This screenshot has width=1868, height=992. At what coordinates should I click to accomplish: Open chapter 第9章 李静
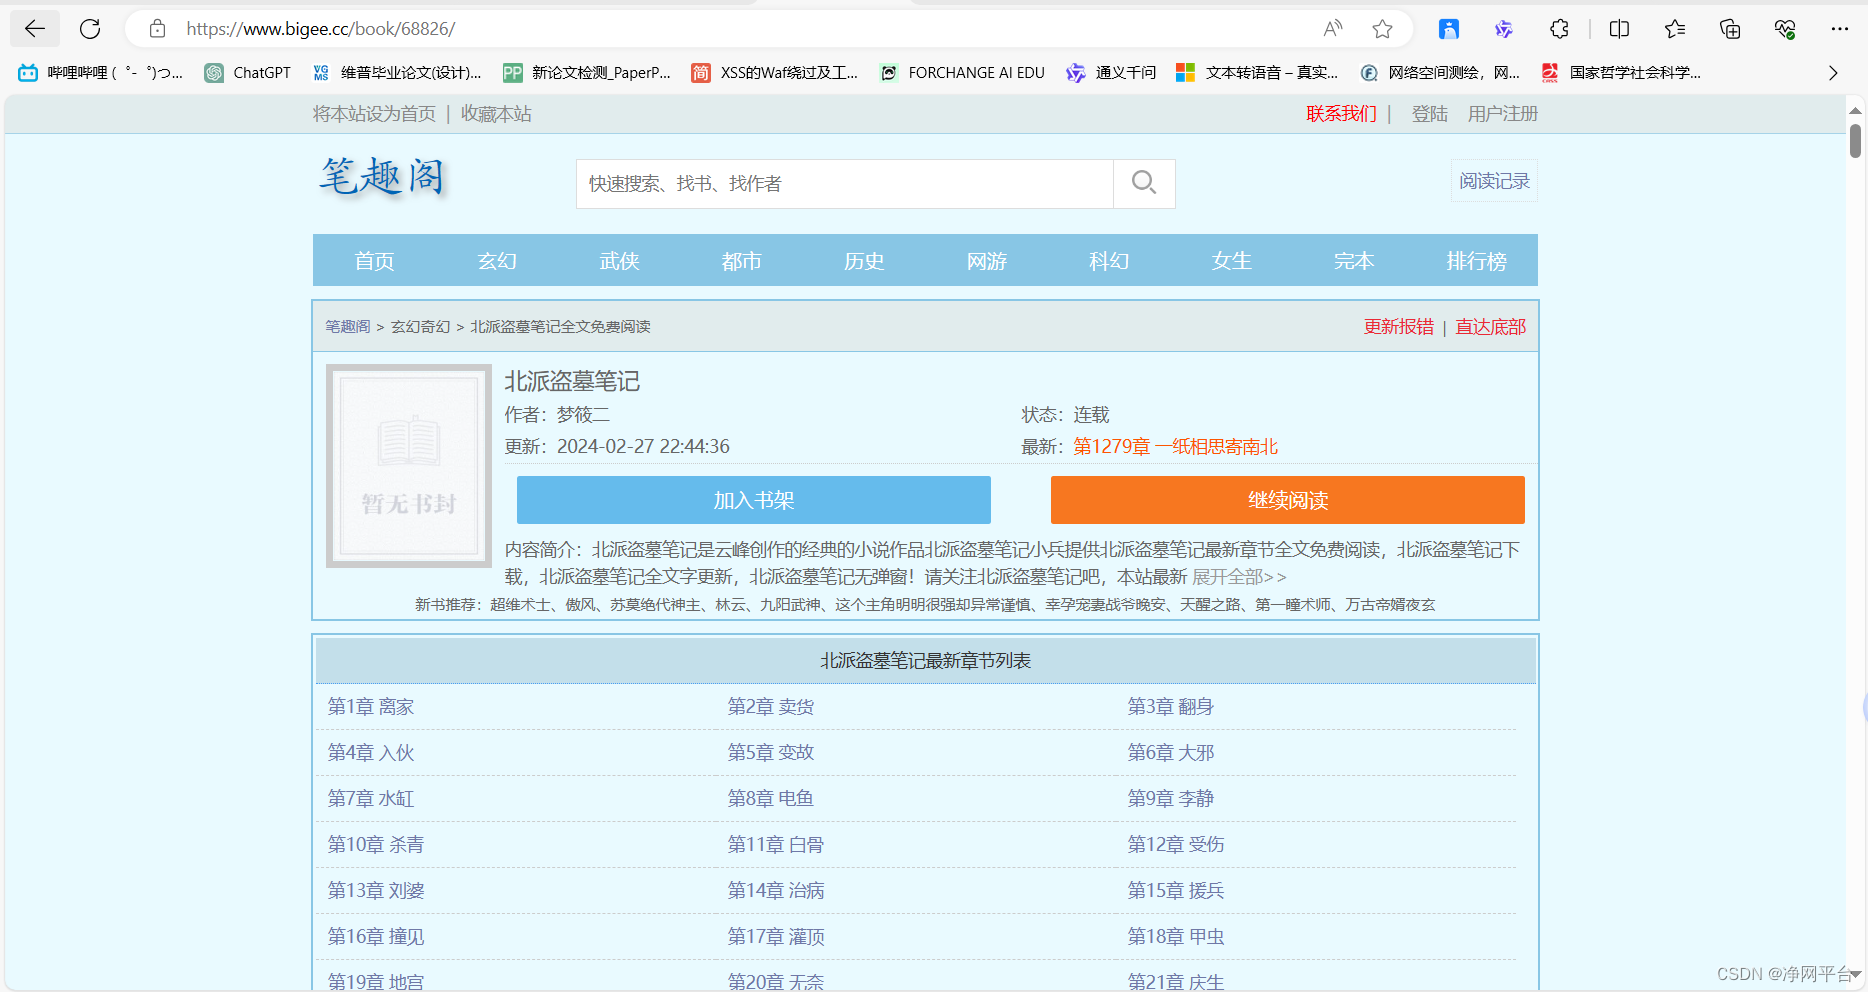[x=1171, y=799]
